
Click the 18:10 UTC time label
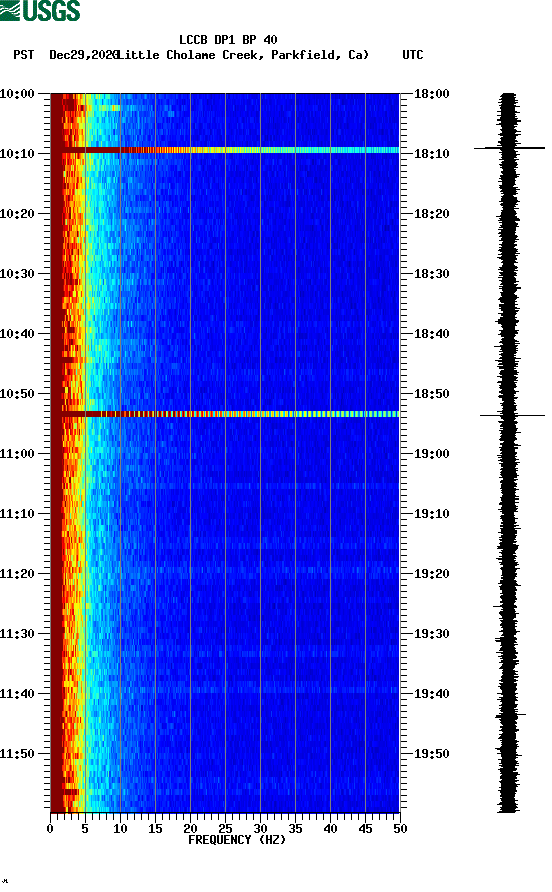coord(431,154)
